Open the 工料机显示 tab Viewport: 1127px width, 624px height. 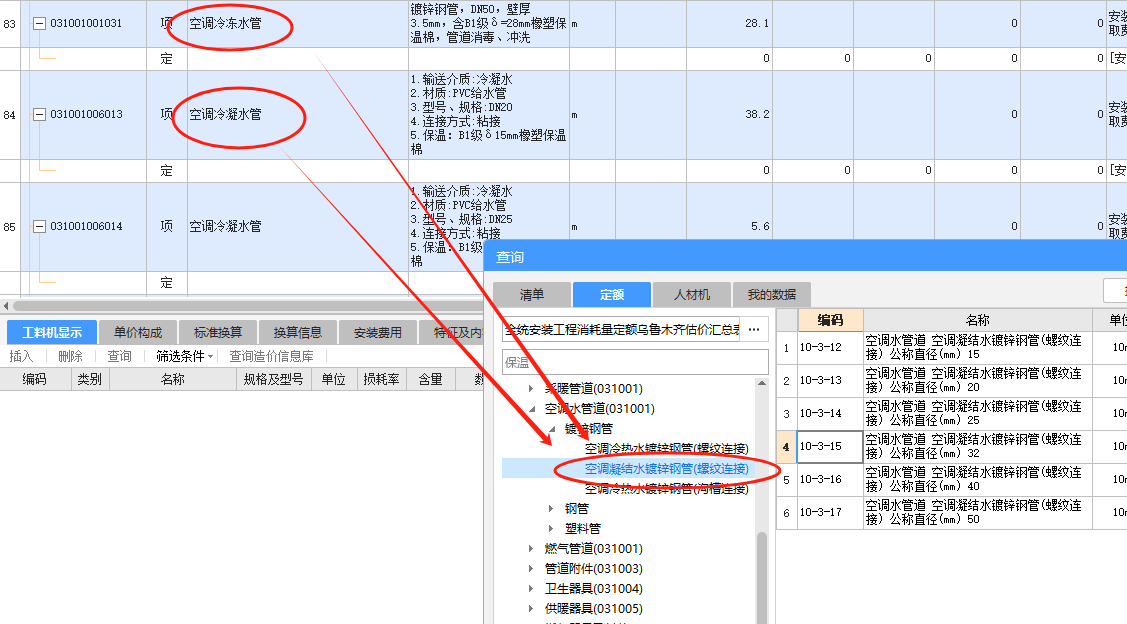click(52, 332)
